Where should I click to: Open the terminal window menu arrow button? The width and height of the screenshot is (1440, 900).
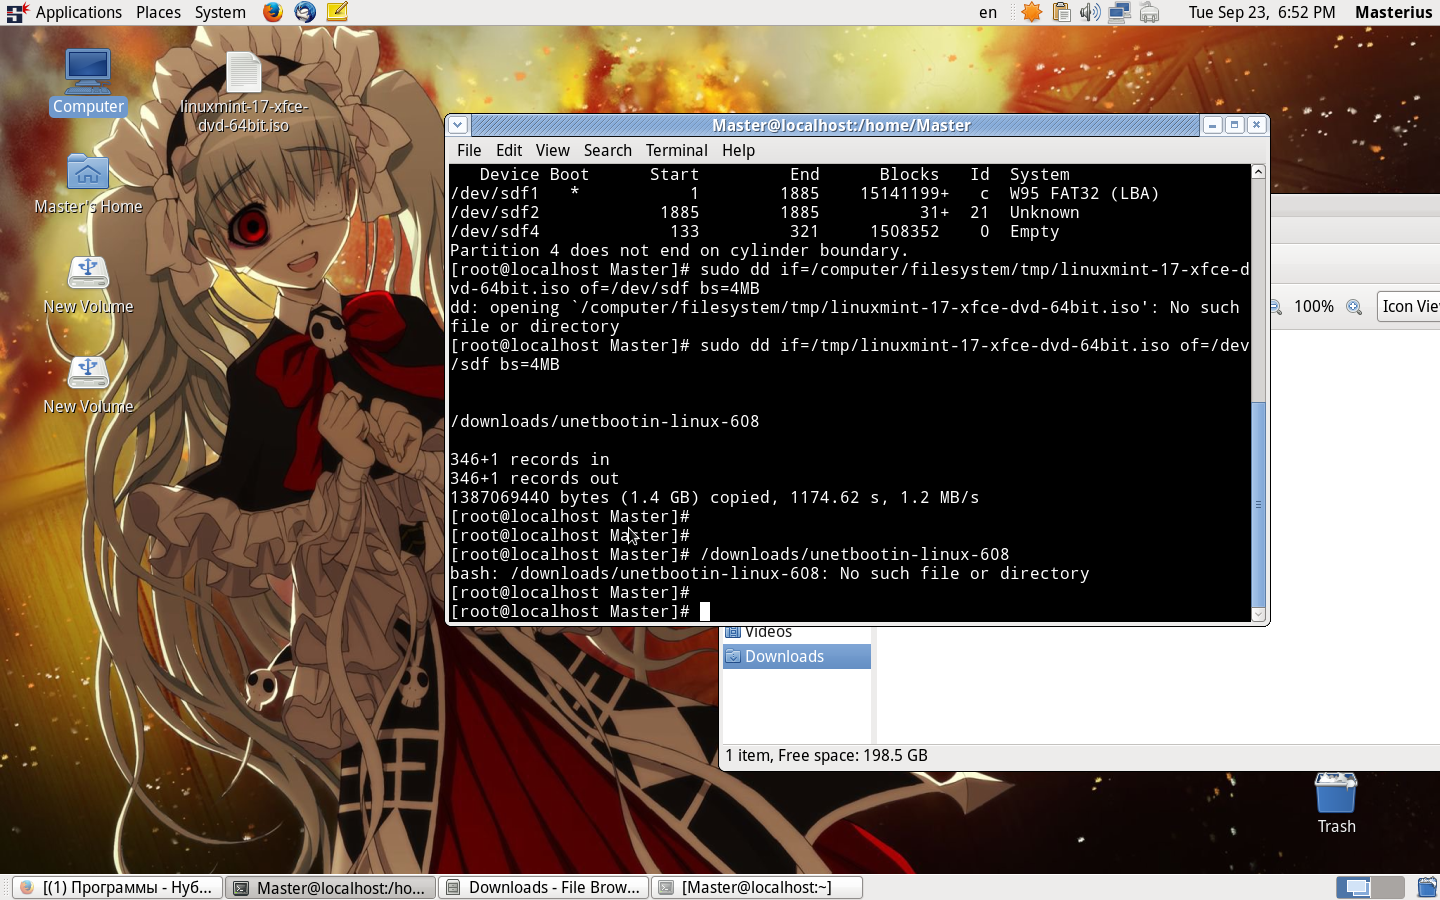(x=457, y=125)
